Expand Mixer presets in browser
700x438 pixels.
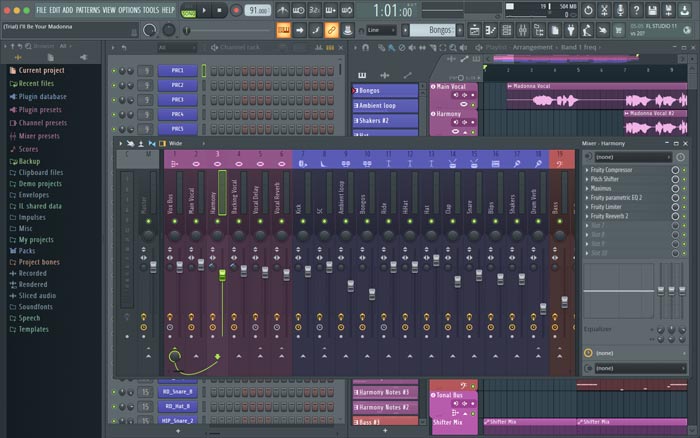(x=35, y=136)
